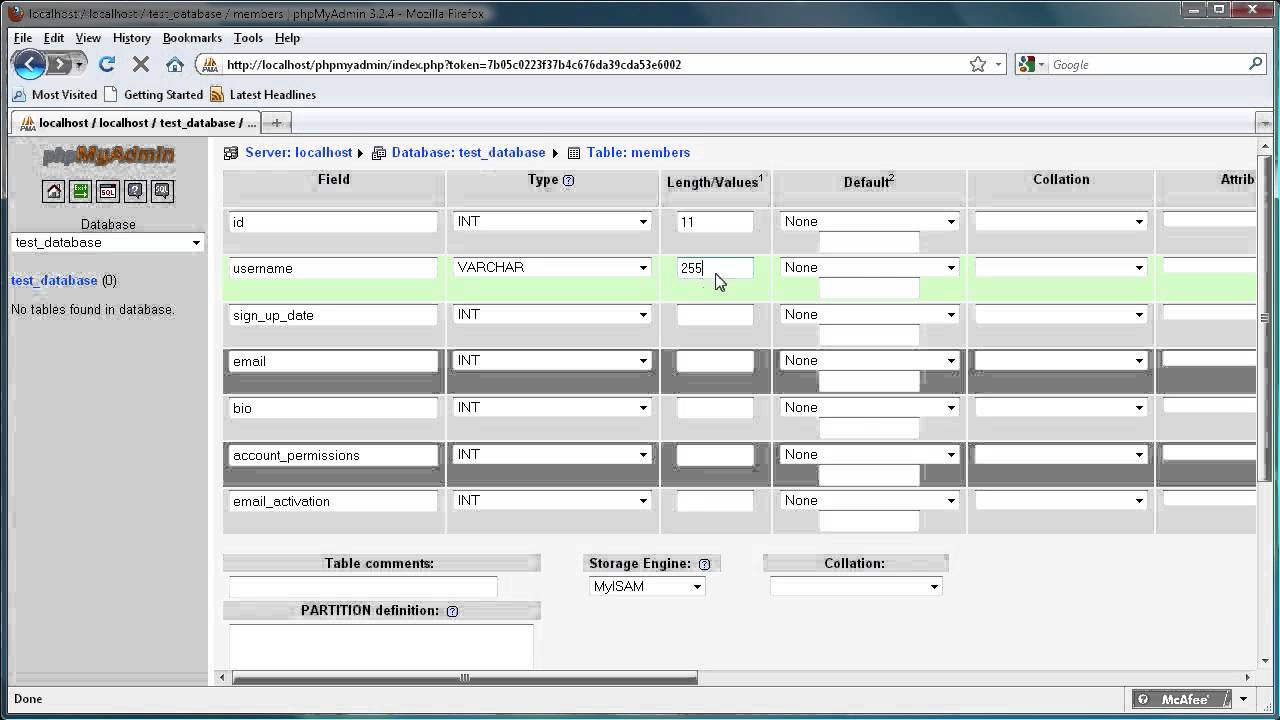Click the Table comments input

[363, 587]
